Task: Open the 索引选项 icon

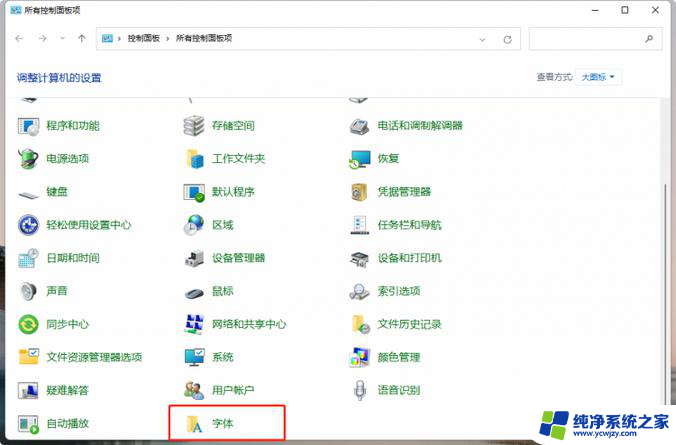Action: click(360, 291)
